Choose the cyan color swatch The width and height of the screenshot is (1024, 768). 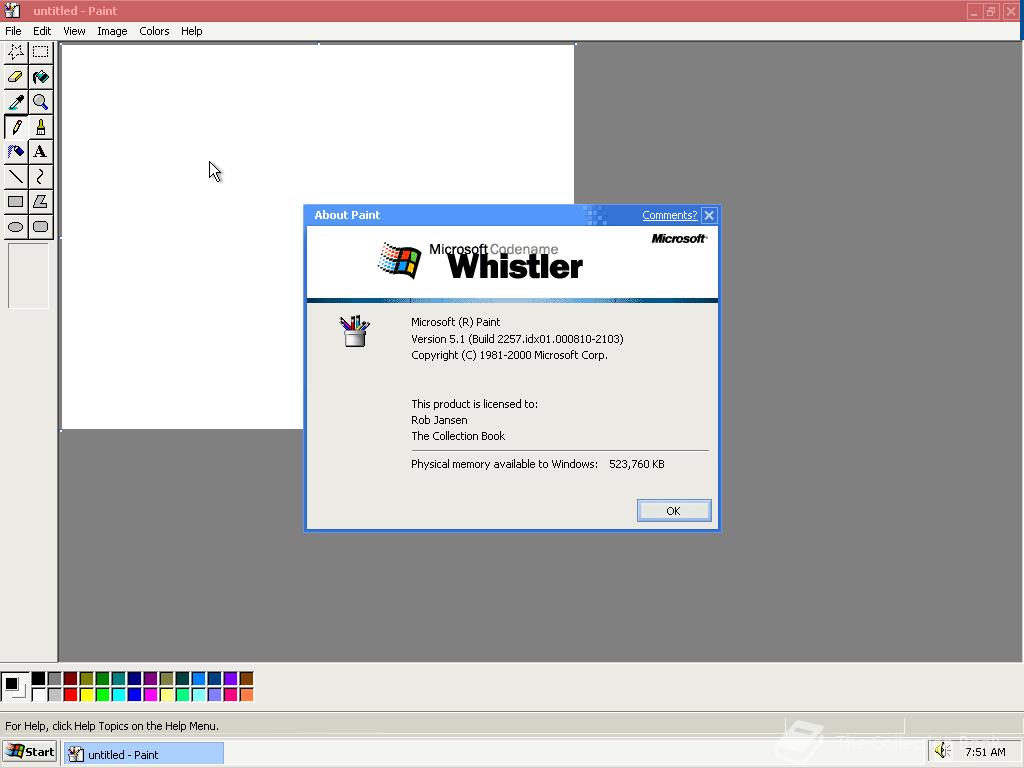119,694
